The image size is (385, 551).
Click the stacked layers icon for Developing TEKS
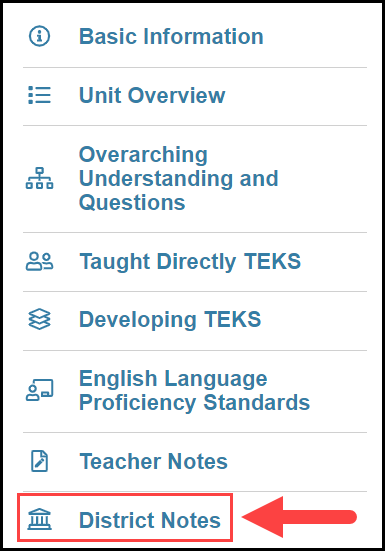[39, 319]
